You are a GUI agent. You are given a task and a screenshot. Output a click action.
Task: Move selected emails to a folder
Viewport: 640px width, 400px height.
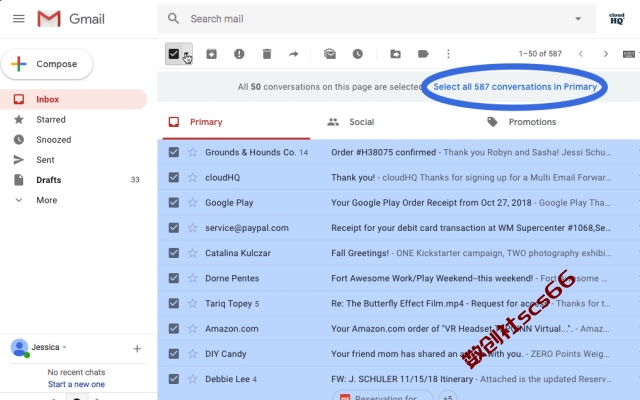[395, 54]
